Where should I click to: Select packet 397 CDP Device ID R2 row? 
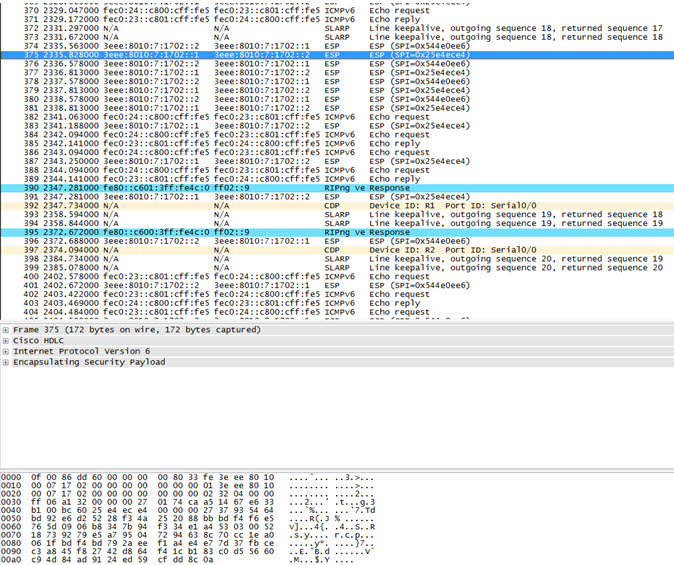[337, 250]
